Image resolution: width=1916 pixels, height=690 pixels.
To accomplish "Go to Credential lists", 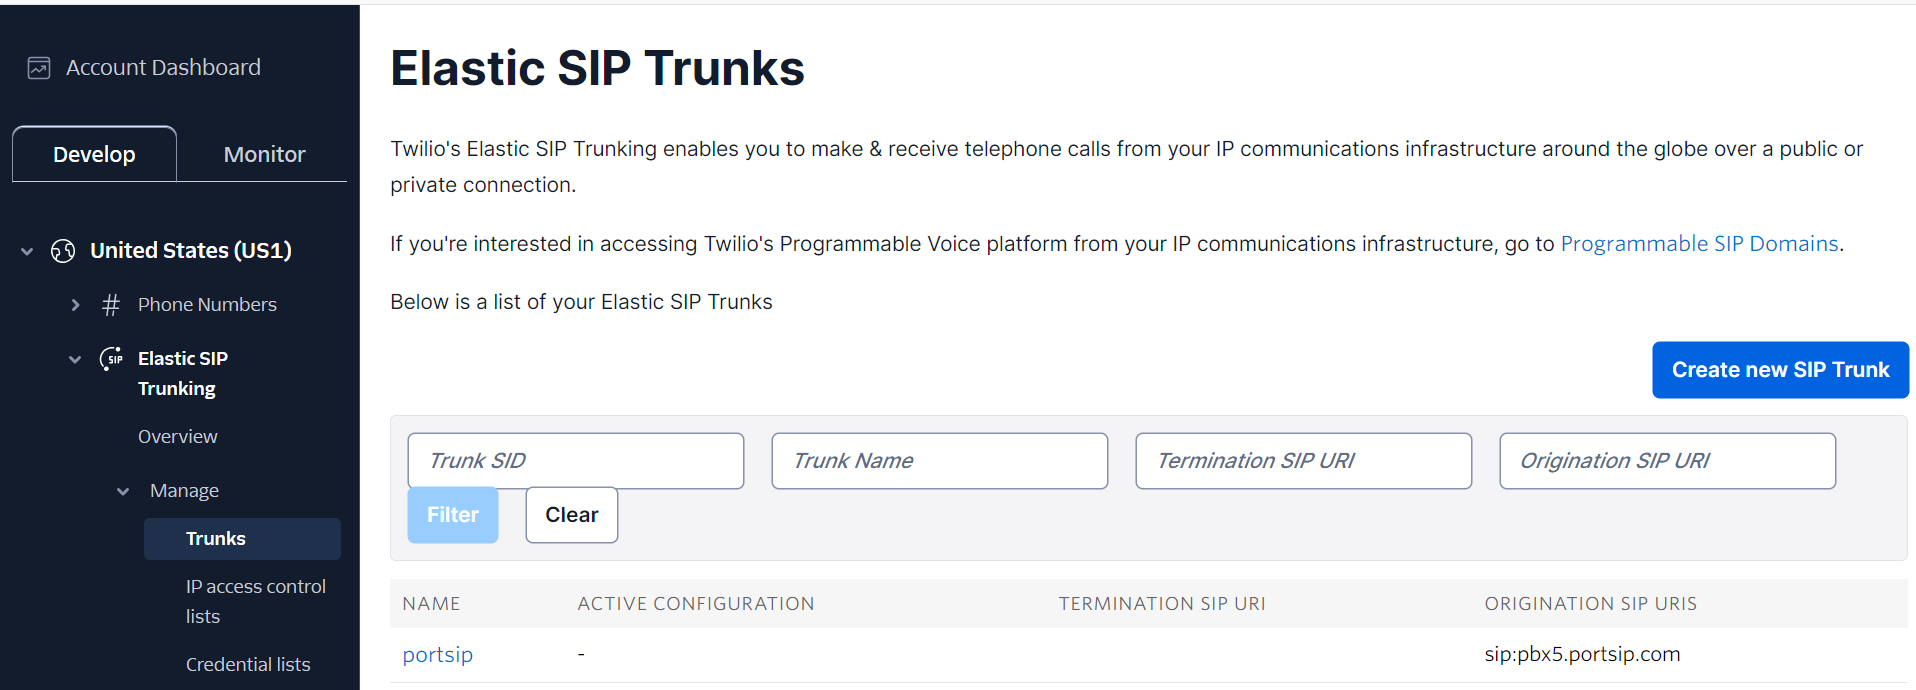I will coord(248,665).
